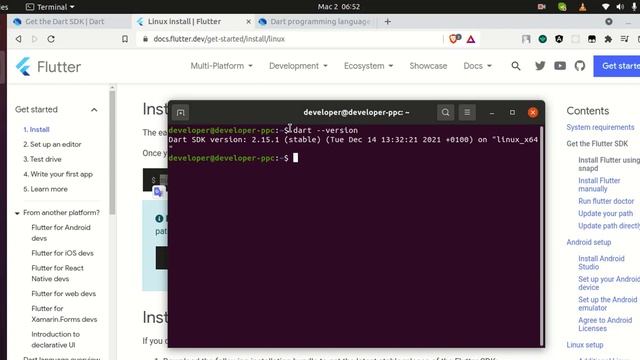Open 2. Set up an editor

(52, 144)
